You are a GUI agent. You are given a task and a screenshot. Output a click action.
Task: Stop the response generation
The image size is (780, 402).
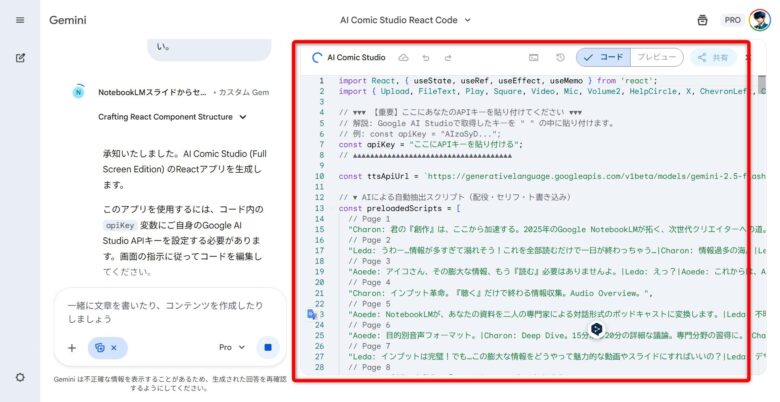(268, 348)
